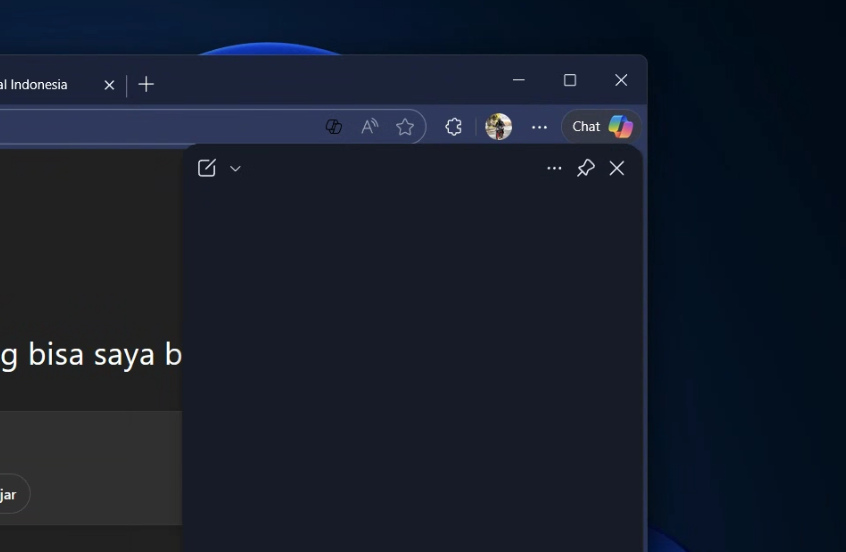Maximize the browser window
The height and width of the screenshot is (552, 846).
(x=570, y=80)
